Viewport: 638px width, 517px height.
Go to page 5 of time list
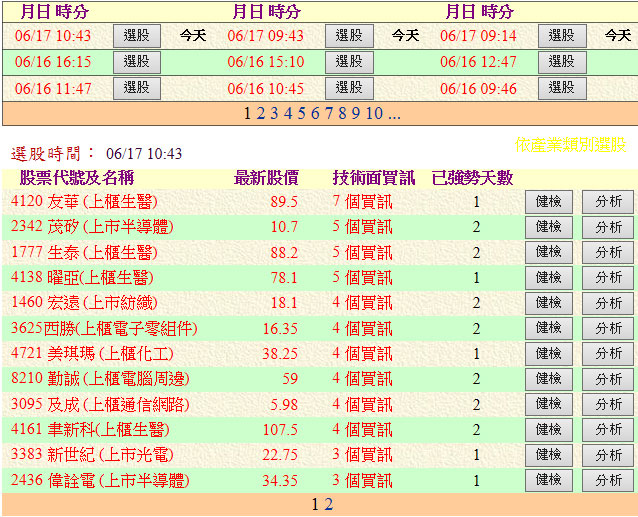302,113
